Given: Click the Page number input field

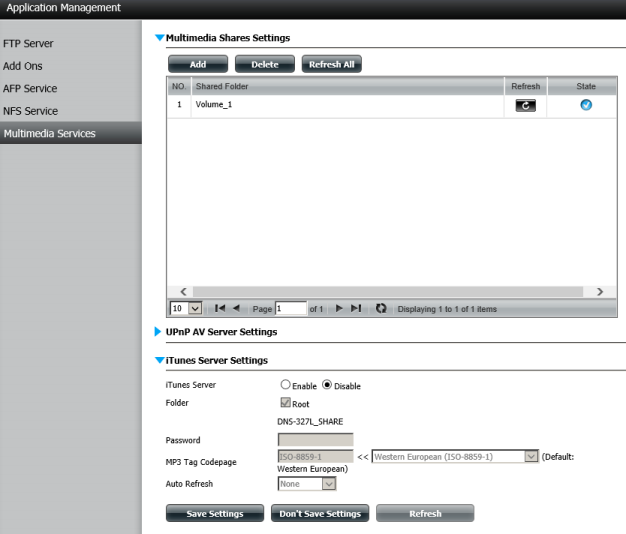Looking at the screenshot, I should tap(291, 309).
